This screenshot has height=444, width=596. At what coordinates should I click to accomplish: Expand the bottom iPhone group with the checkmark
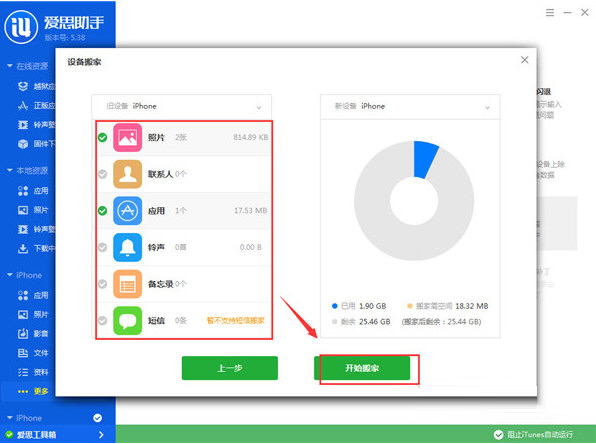[10, 418]
